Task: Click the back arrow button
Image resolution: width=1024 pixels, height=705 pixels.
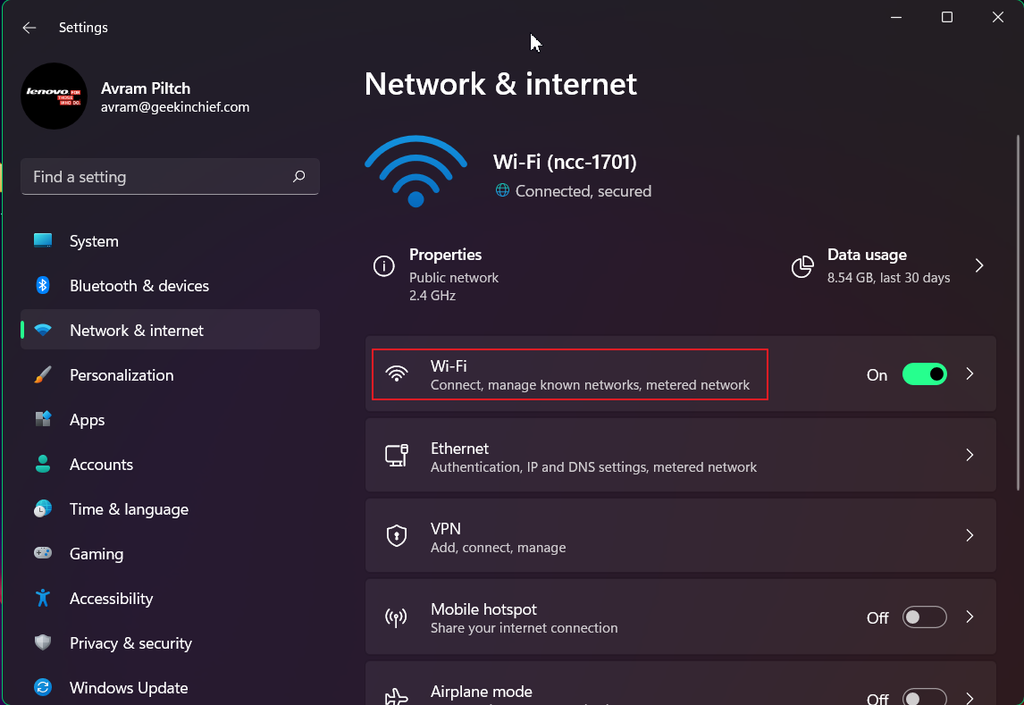Action: pyautogui.click(x=28, y=28)
